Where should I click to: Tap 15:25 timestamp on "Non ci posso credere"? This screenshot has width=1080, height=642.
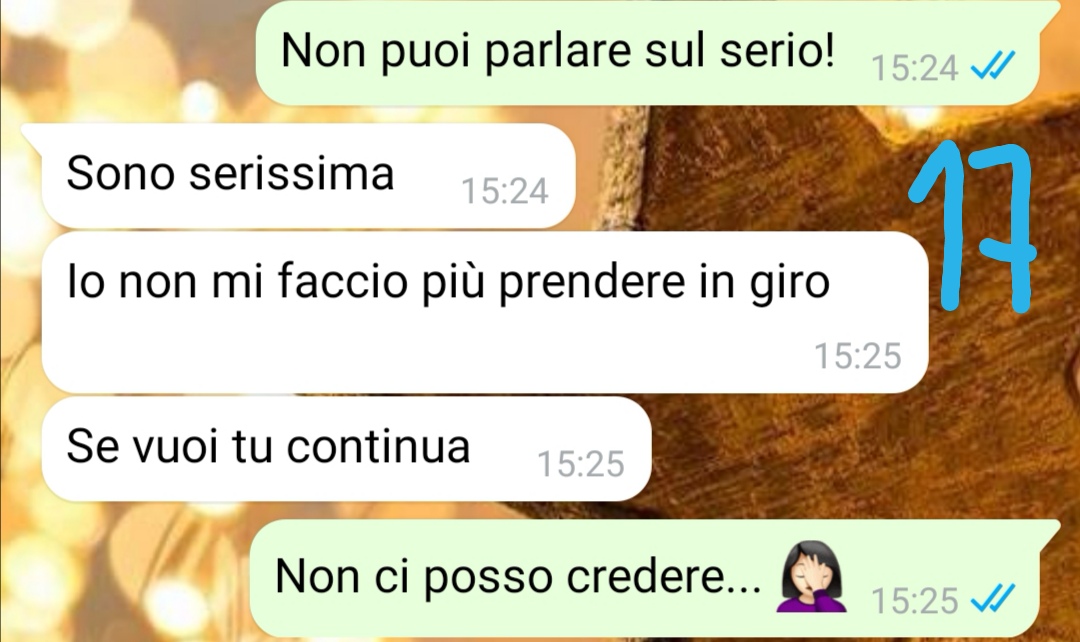pyautogui.click(x=914, y=600)
